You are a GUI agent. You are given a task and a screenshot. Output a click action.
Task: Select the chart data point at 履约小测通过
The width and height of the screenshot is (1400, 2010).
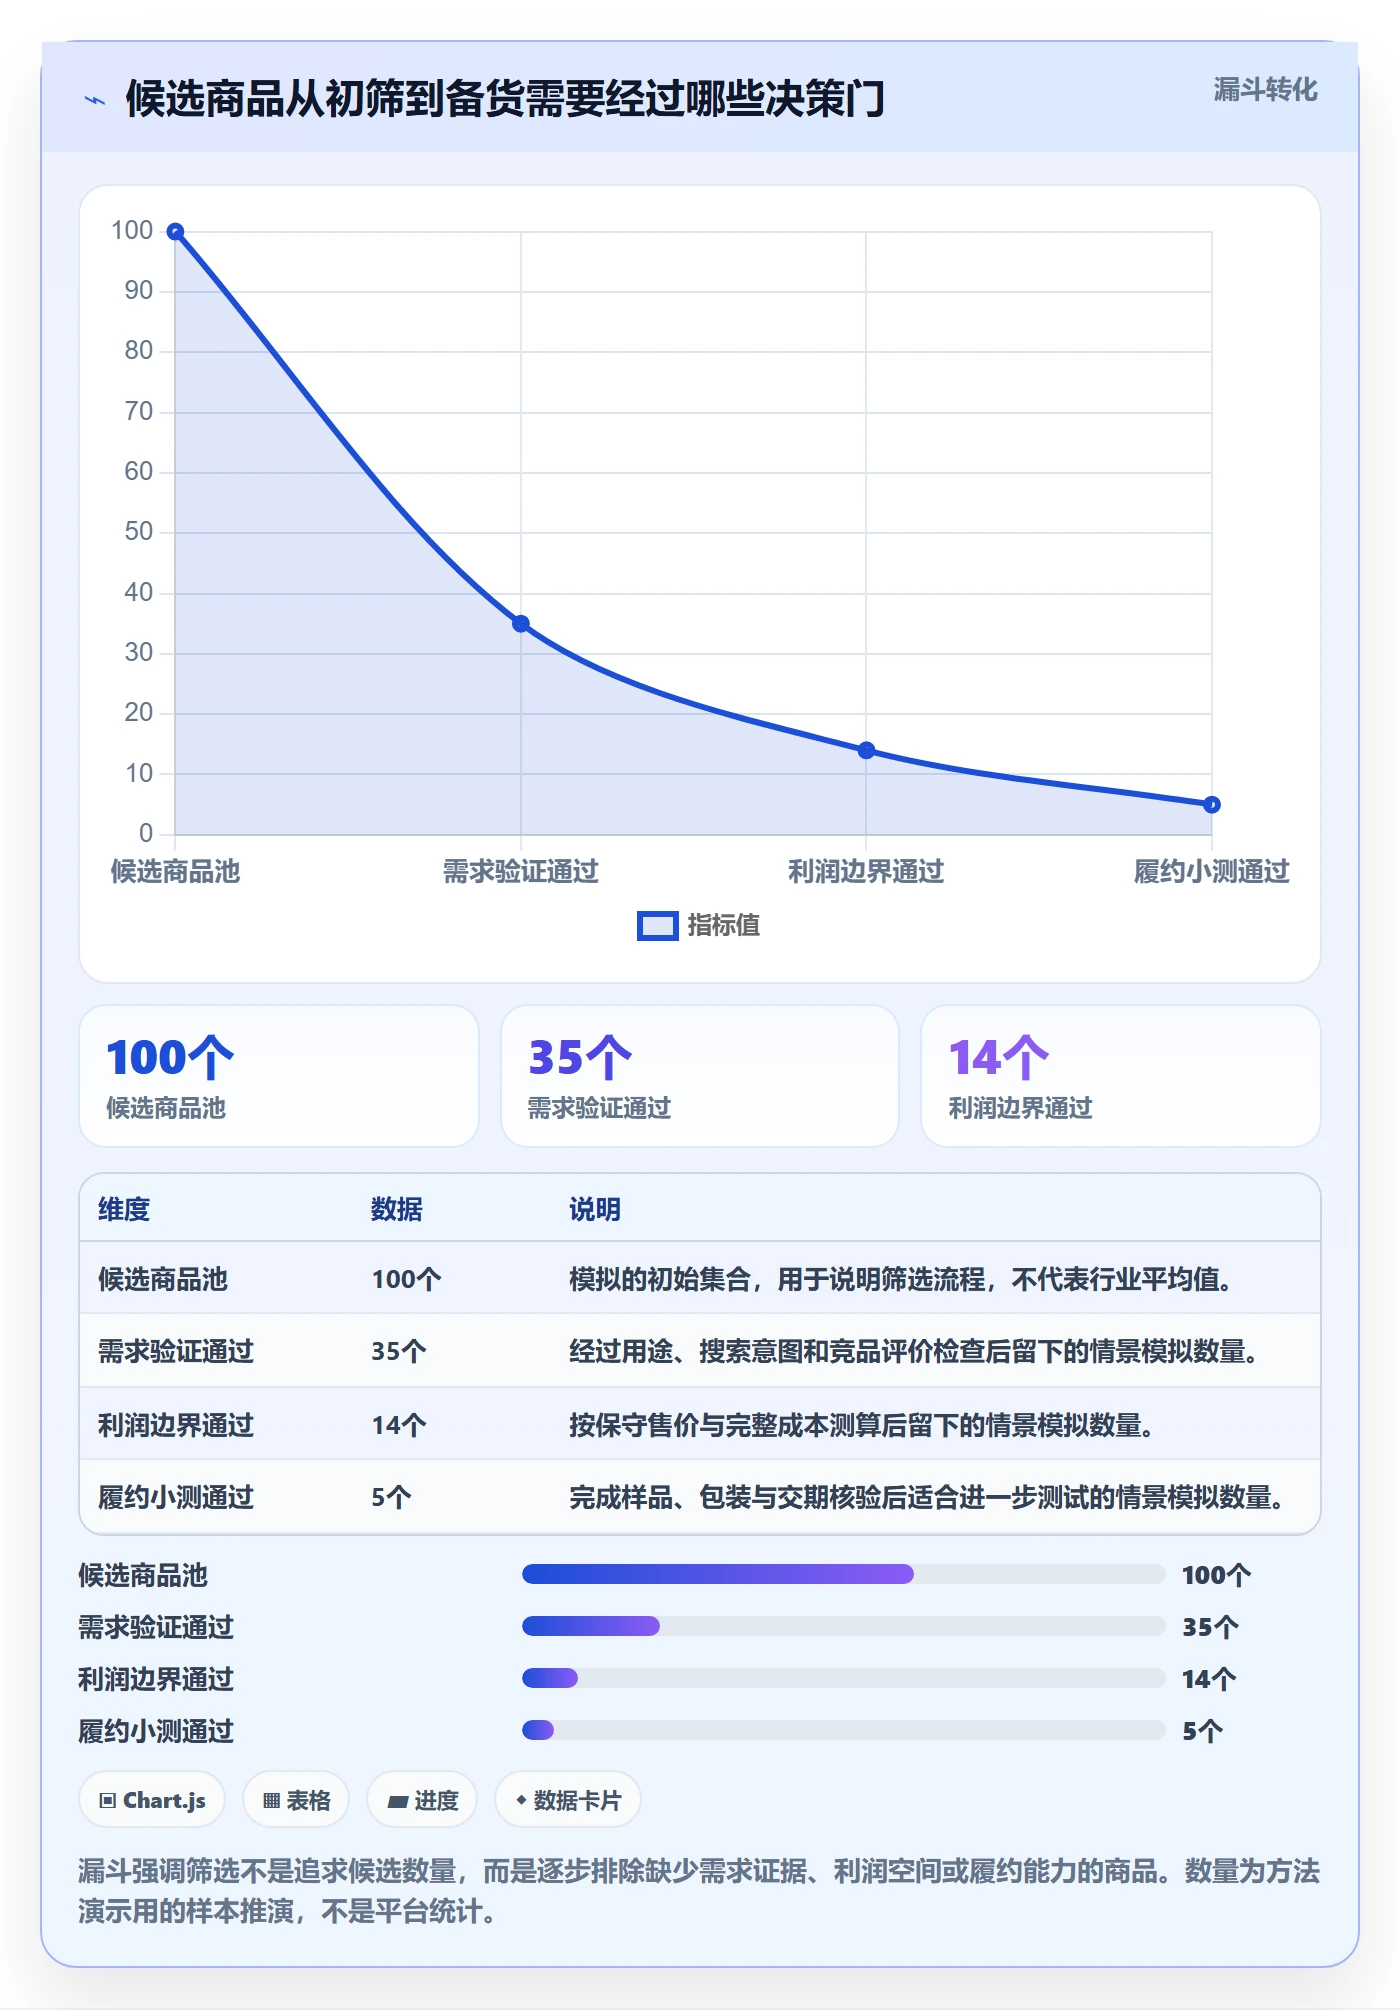pos(1211,805)
